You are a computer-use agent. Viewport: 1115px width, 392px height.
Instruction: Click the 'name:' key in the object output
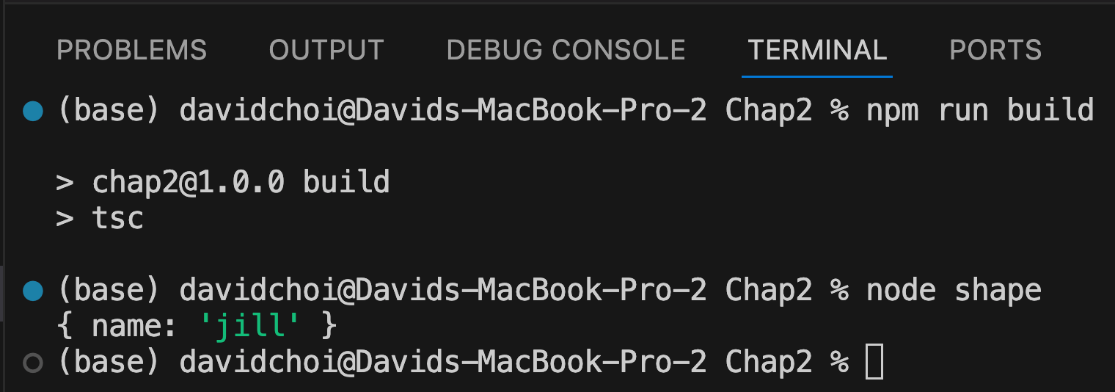[135, 327]
